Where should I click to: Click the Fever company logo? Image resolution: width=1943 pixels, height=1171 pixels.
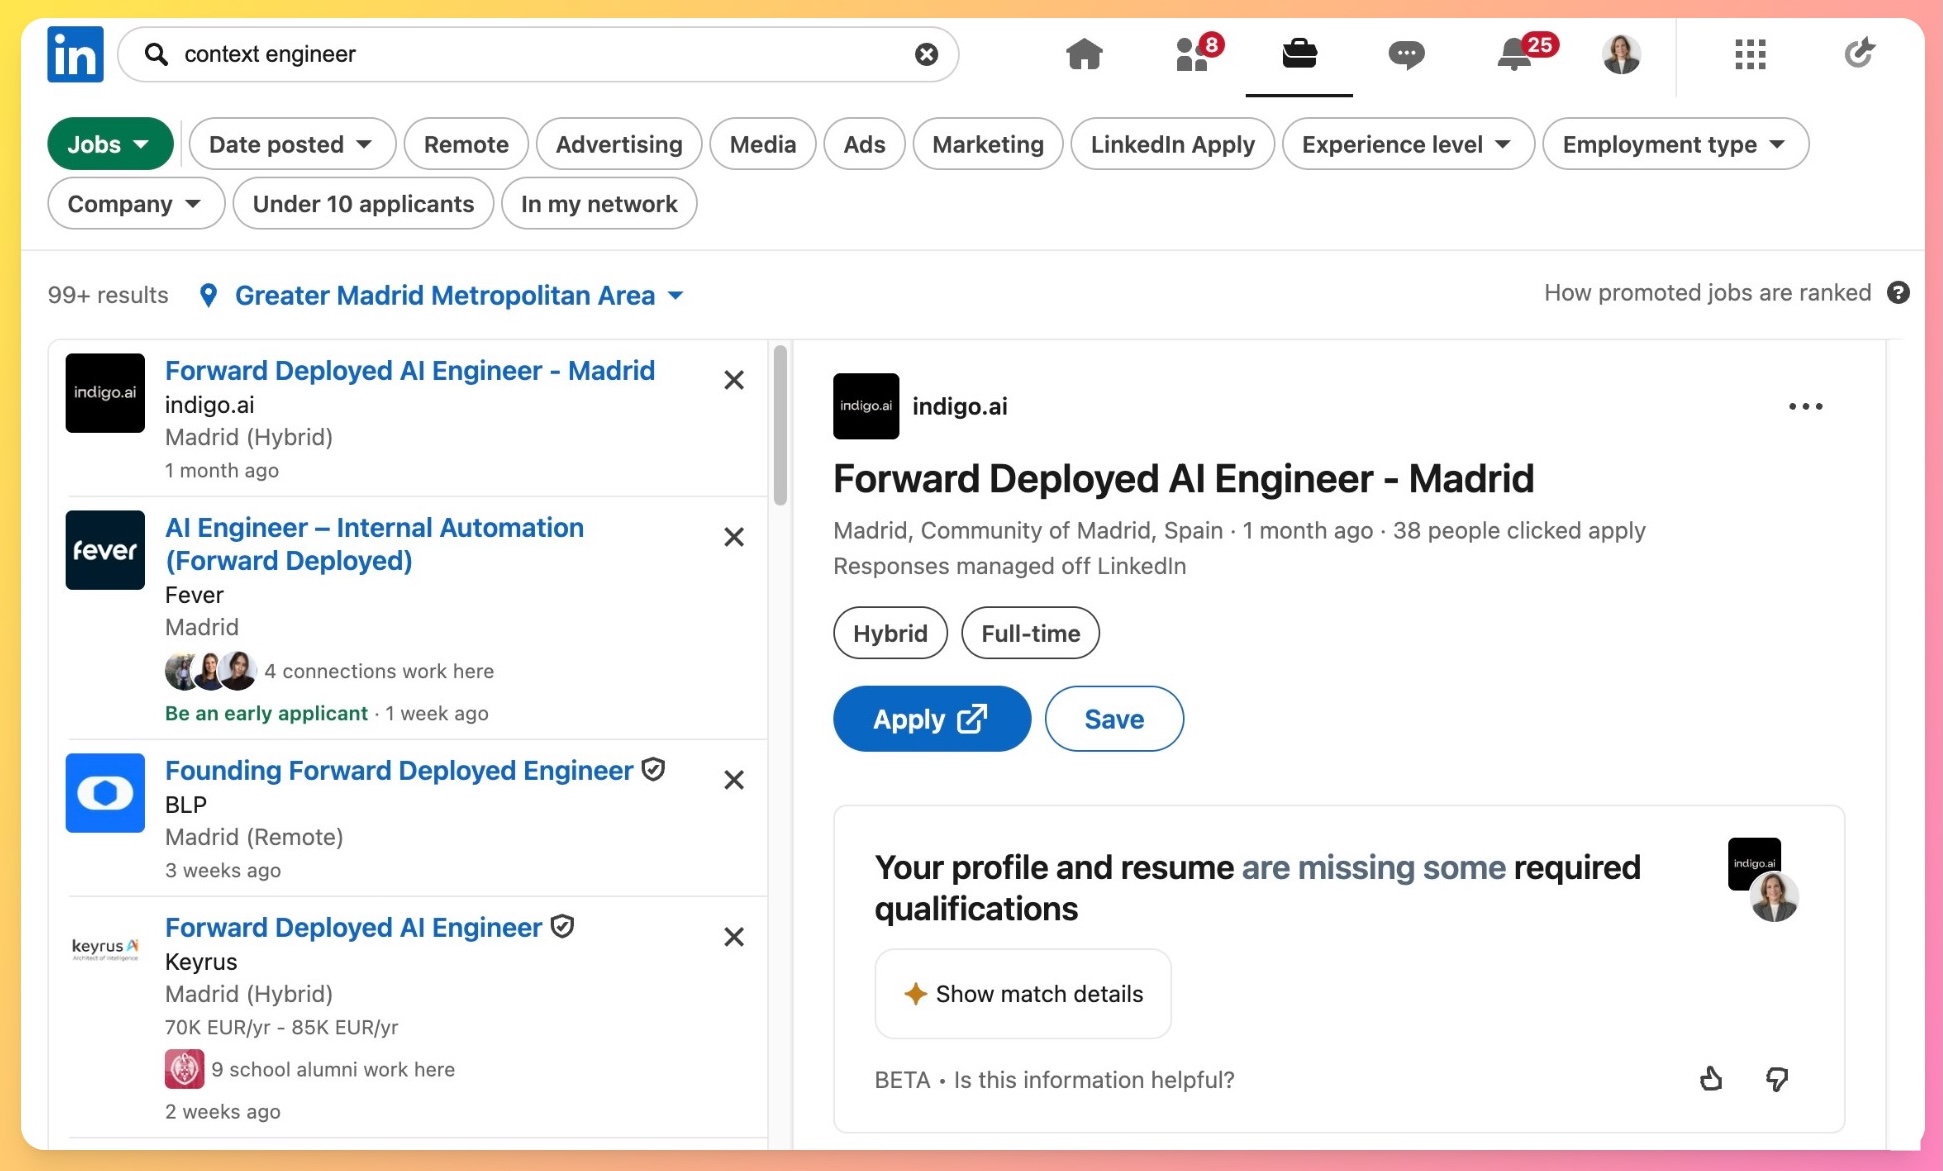pos(105,550)
